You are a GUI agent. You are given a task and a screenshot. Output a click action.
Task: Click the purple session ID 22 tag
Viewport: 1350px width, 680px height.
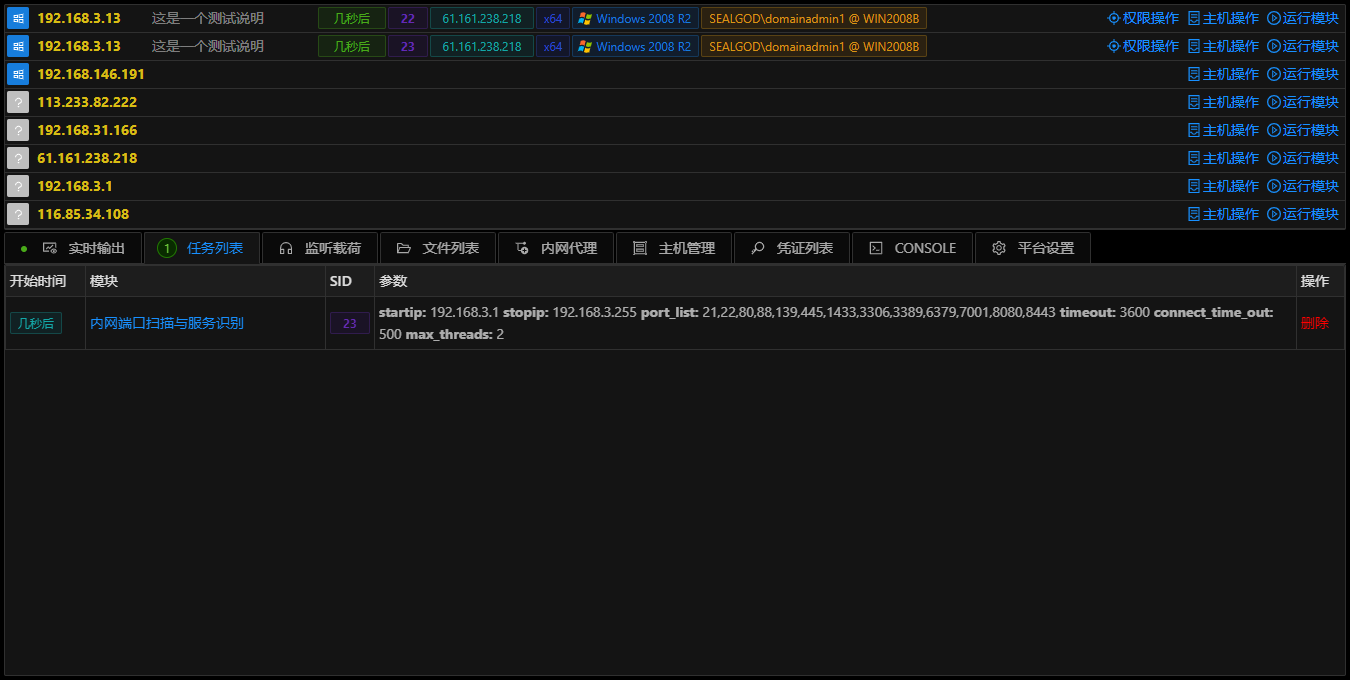(407, 18)
